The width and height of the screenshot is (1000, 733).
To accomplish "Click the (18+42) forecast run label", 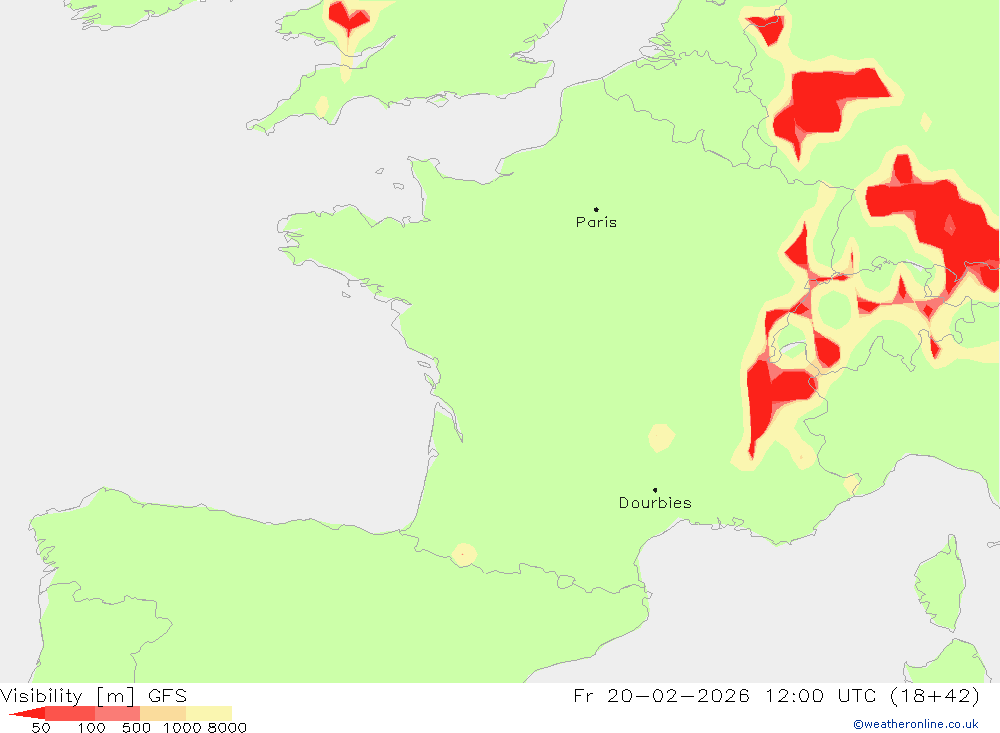I will tap(934, 695).
